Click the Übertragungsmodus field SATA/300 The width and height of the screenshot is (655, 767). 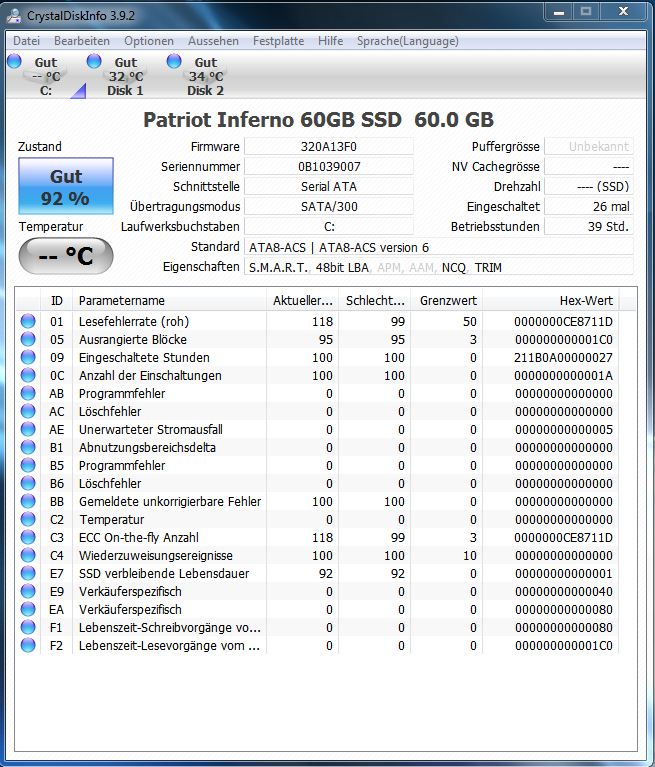coord(329,206)
